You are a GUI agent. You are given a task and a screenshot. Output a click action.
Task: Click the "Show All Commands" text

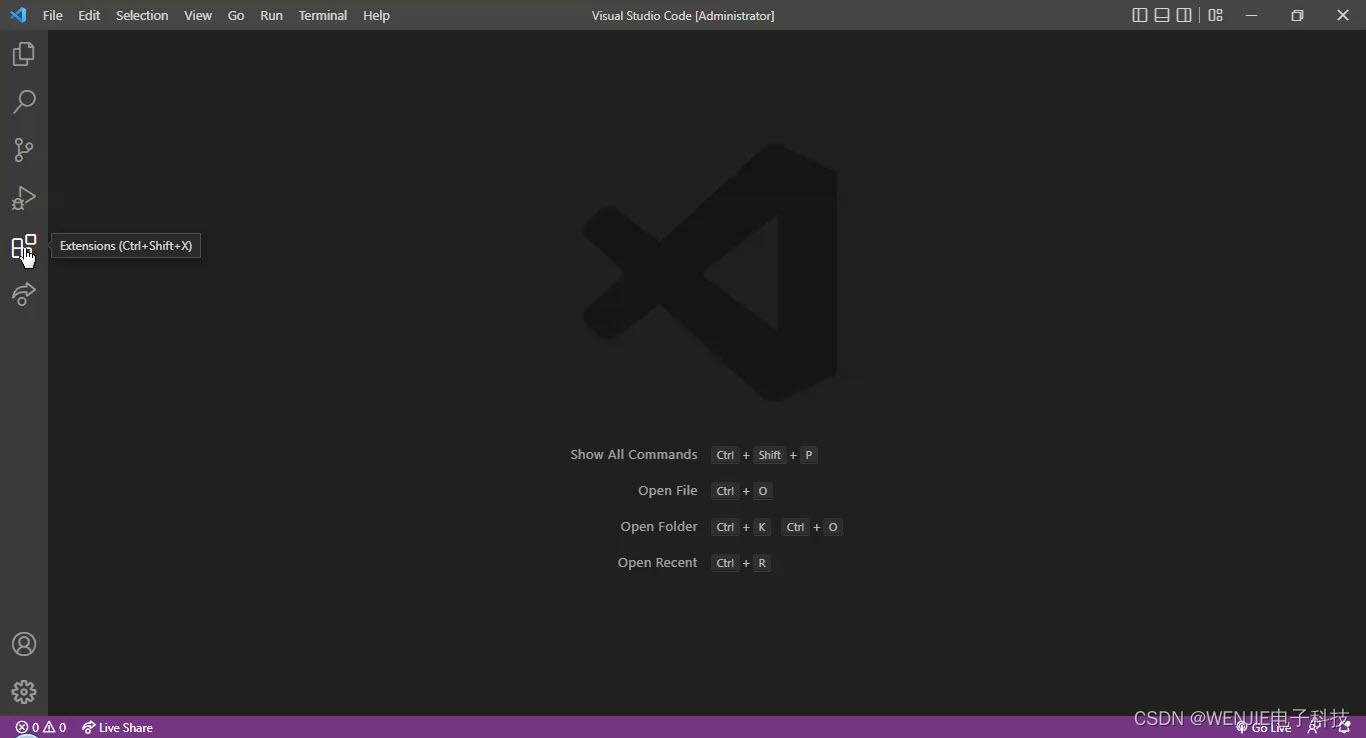pyautogui.click(x=634, y=455)
